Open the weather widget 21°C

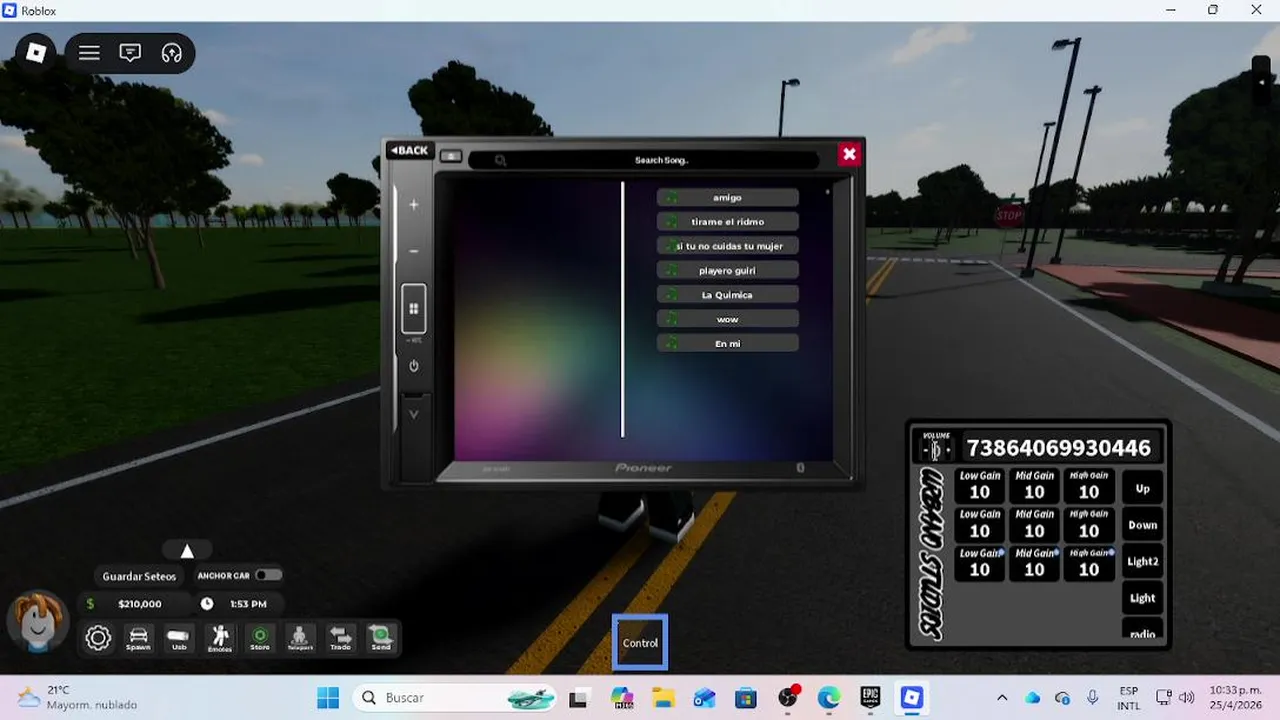(77, 698)
